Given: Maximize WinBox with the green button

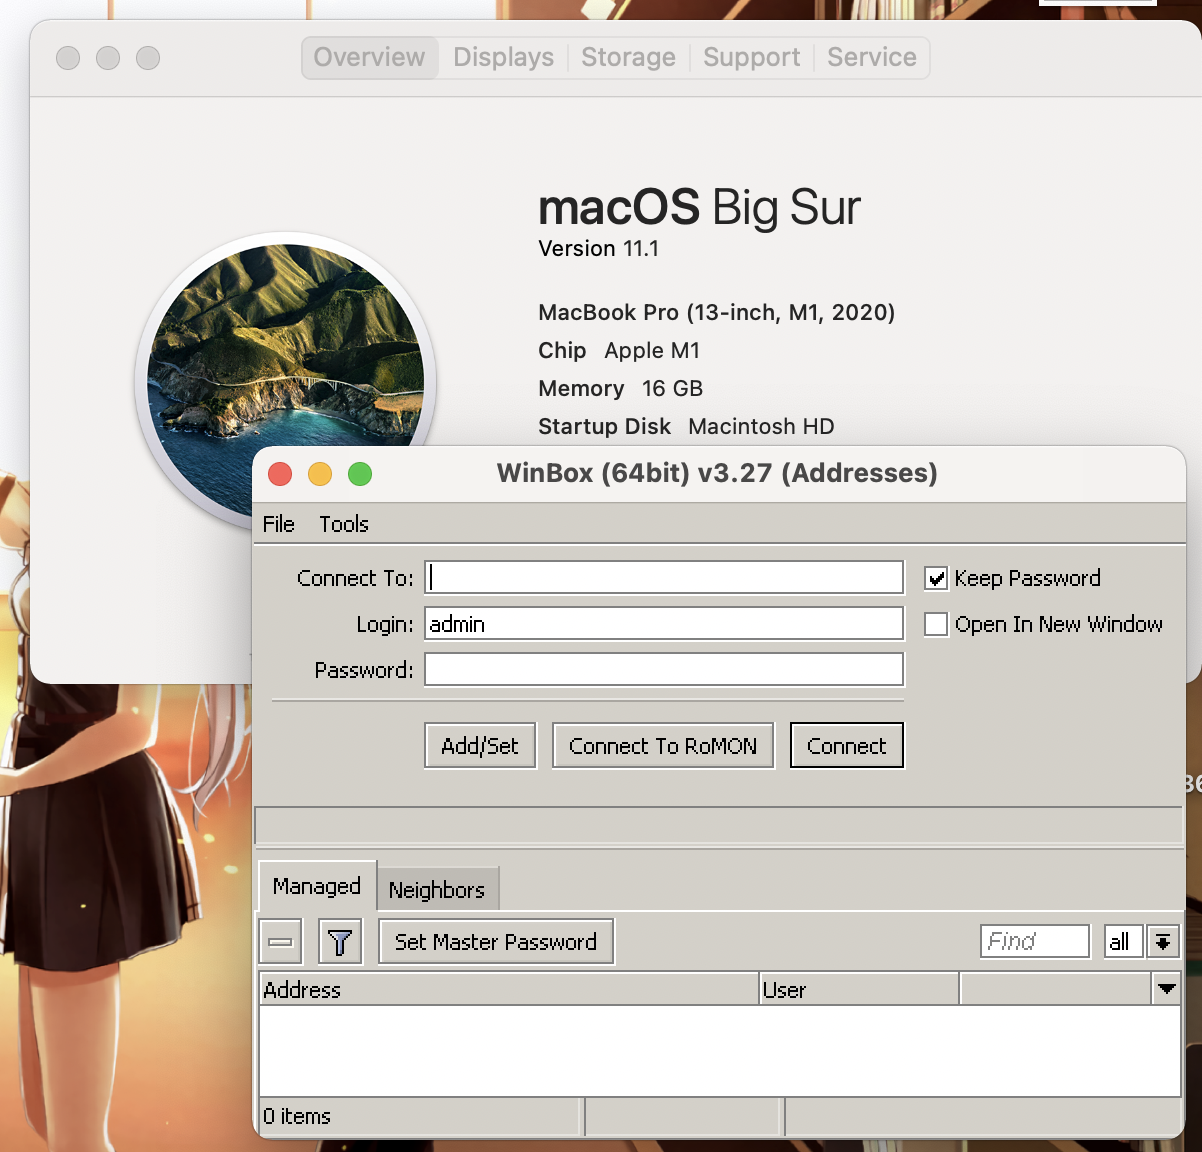Looking at the screenshot, I should click(x=360, y=474).
